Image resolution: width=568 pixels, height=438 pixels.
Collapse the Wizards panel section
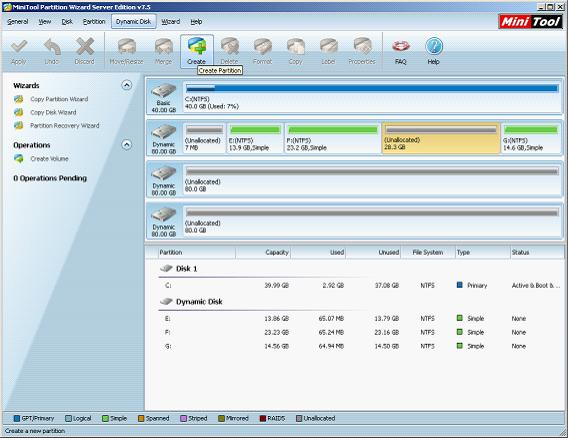click(x=126, y=85)
